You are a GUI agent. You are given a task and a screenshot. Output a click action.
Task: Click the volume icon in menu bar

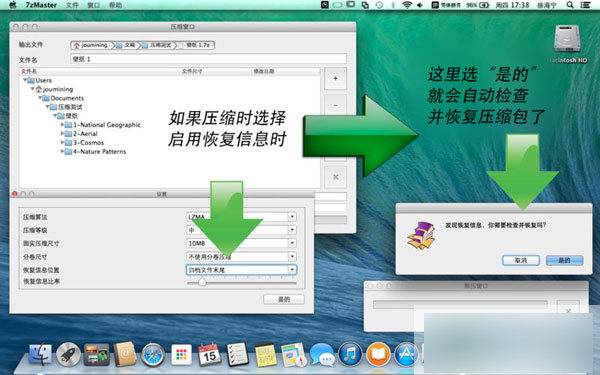[420, 5]
